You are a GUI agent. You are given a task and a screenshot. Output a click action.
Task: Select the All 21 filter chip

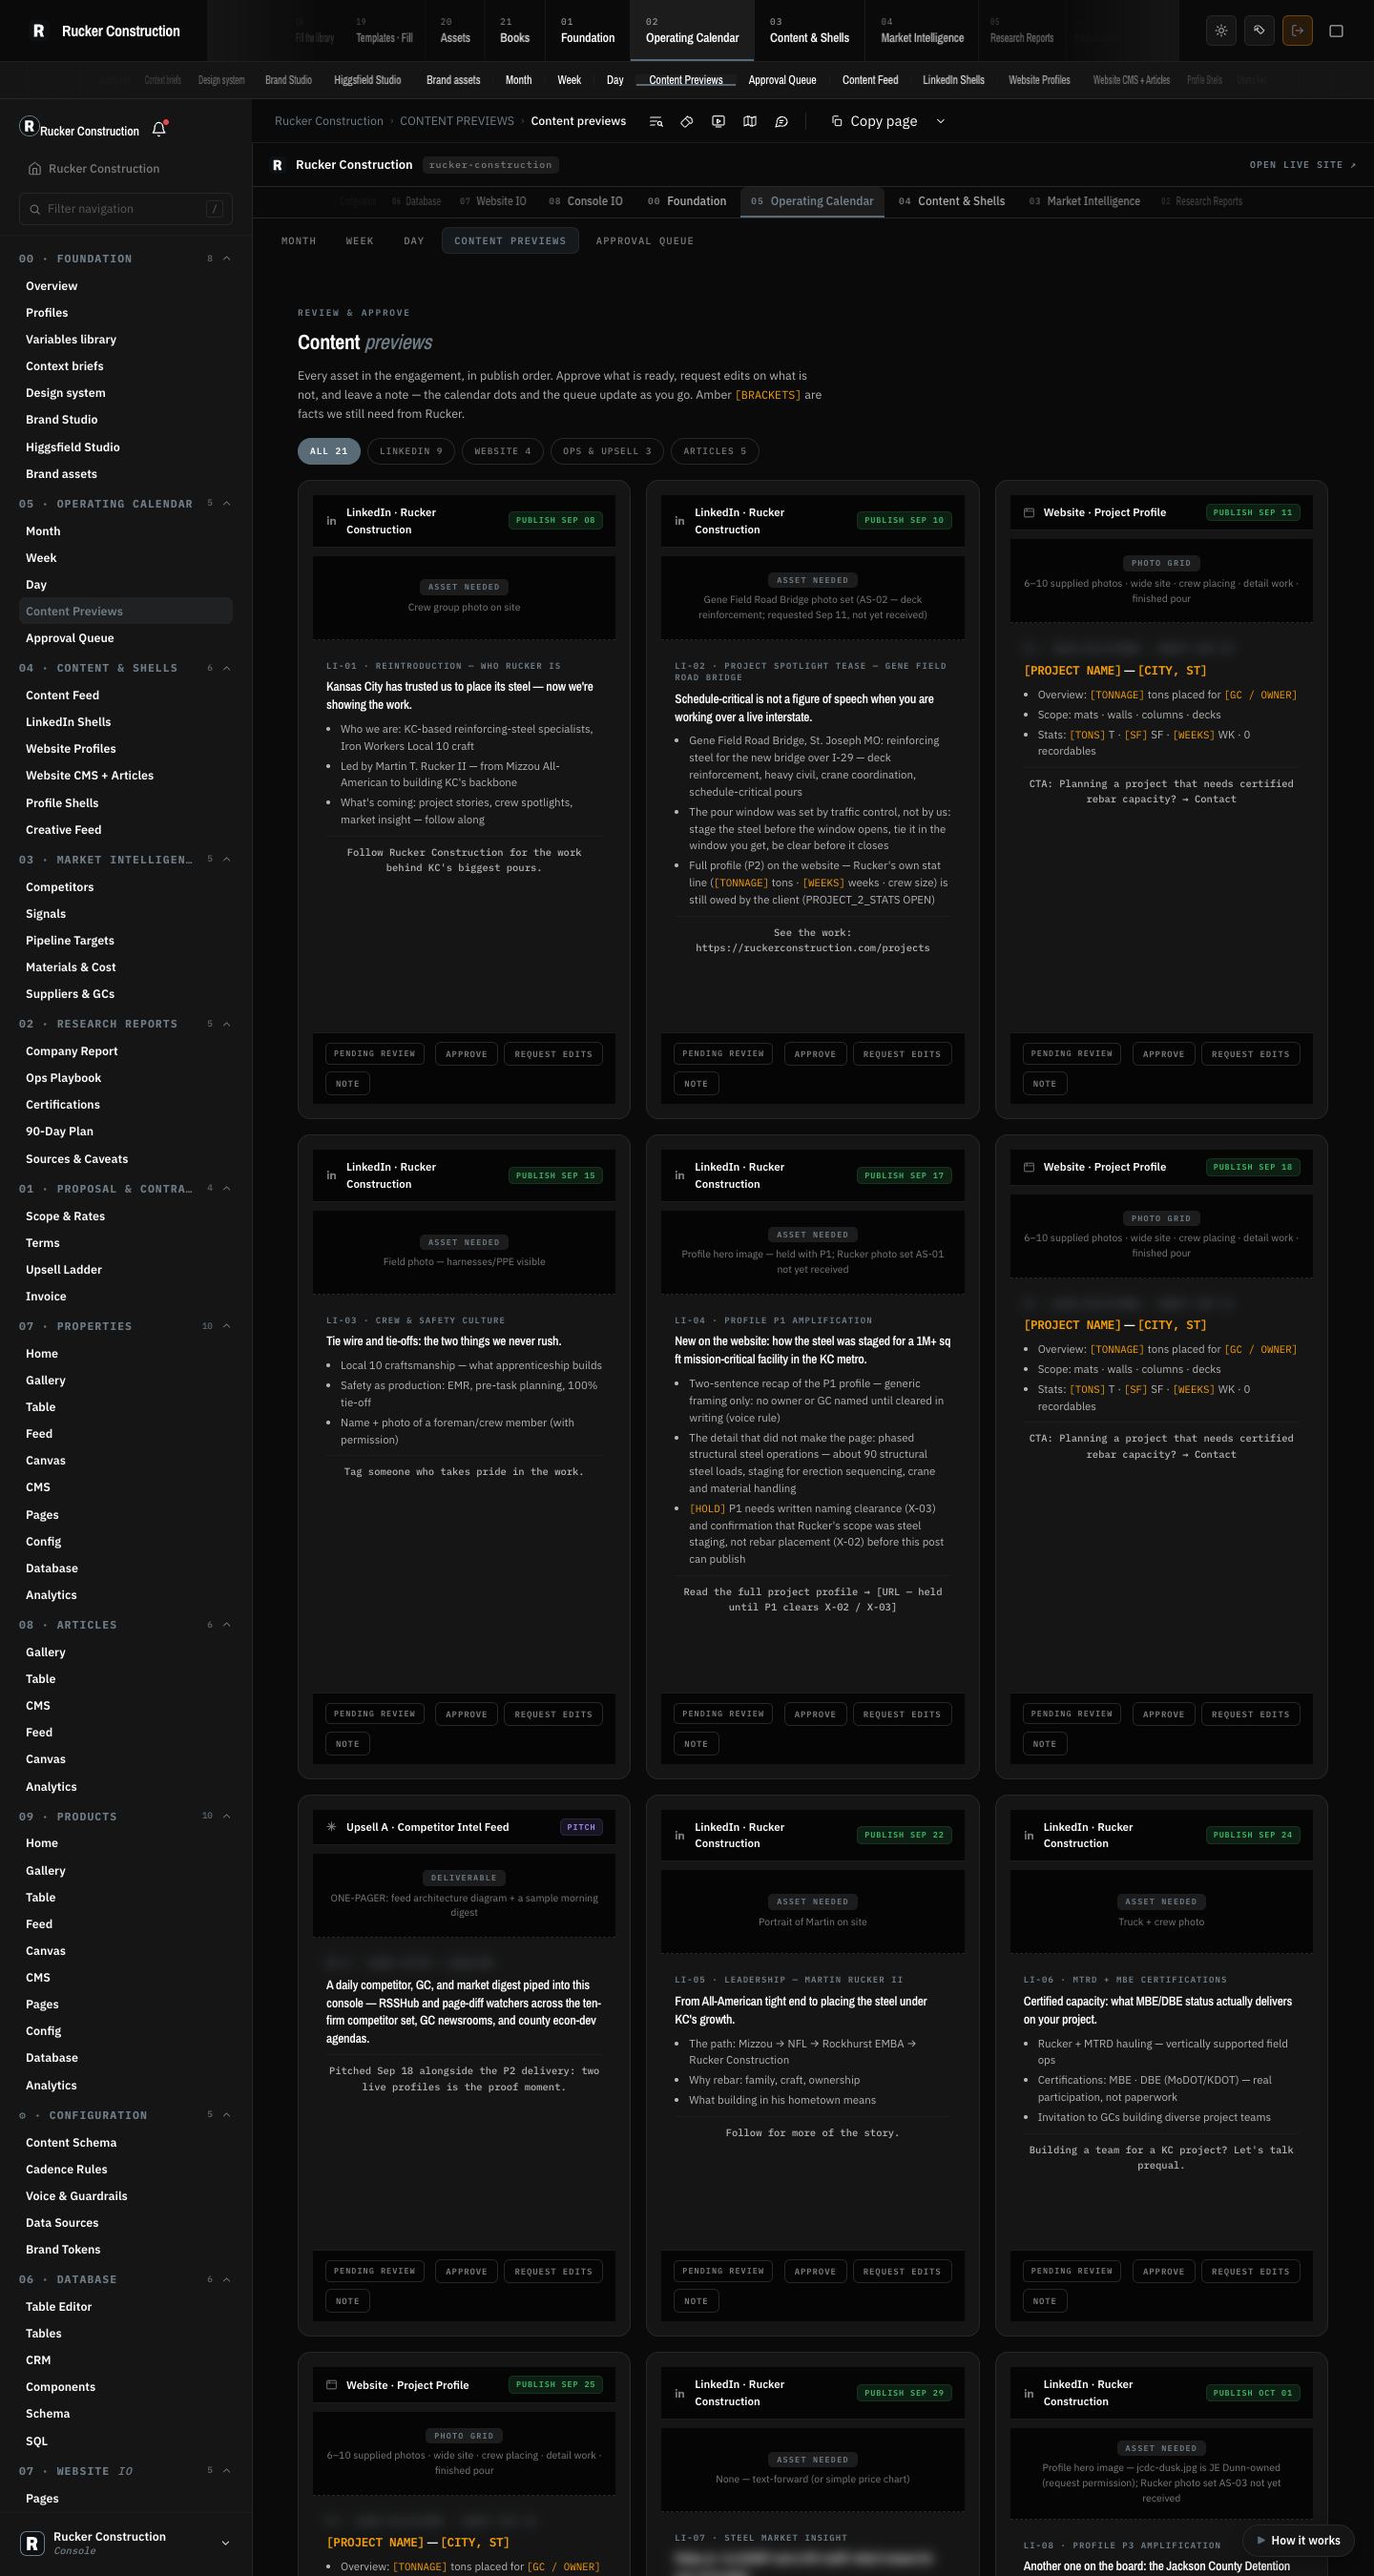click(x=329, y=451)
